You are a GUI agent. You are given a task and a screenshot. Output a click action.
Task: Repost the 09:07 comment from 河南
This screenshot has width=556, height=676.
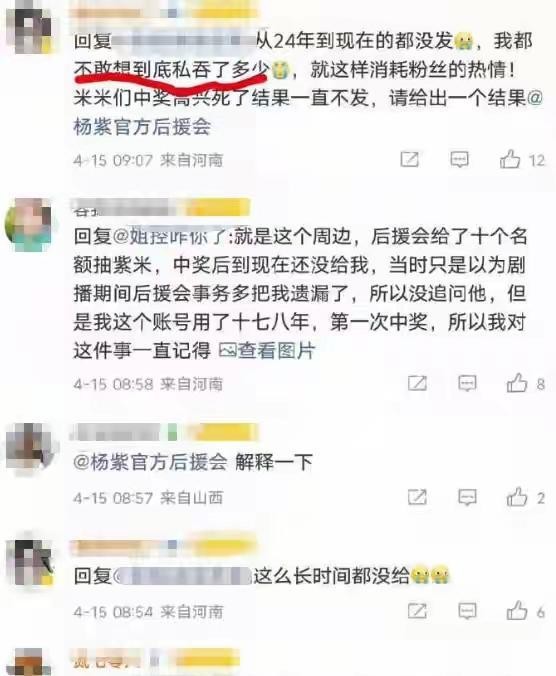pos(409,160)
